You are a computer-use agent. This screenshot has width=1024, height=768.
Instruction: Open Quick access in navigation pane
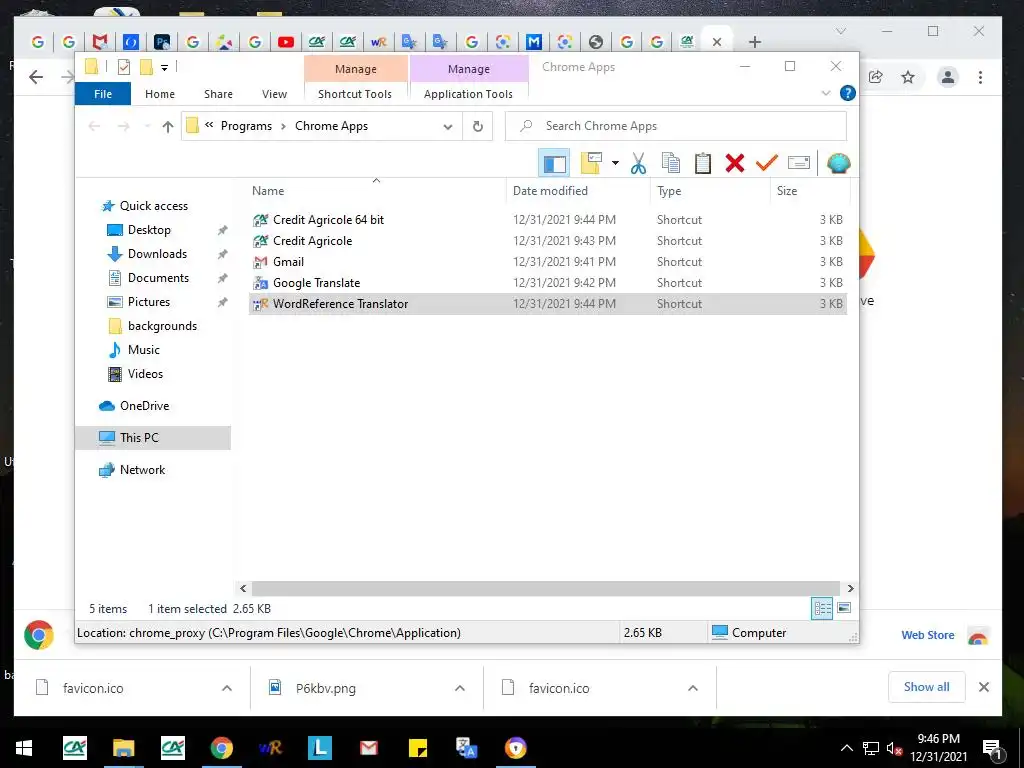pos(153,206)
